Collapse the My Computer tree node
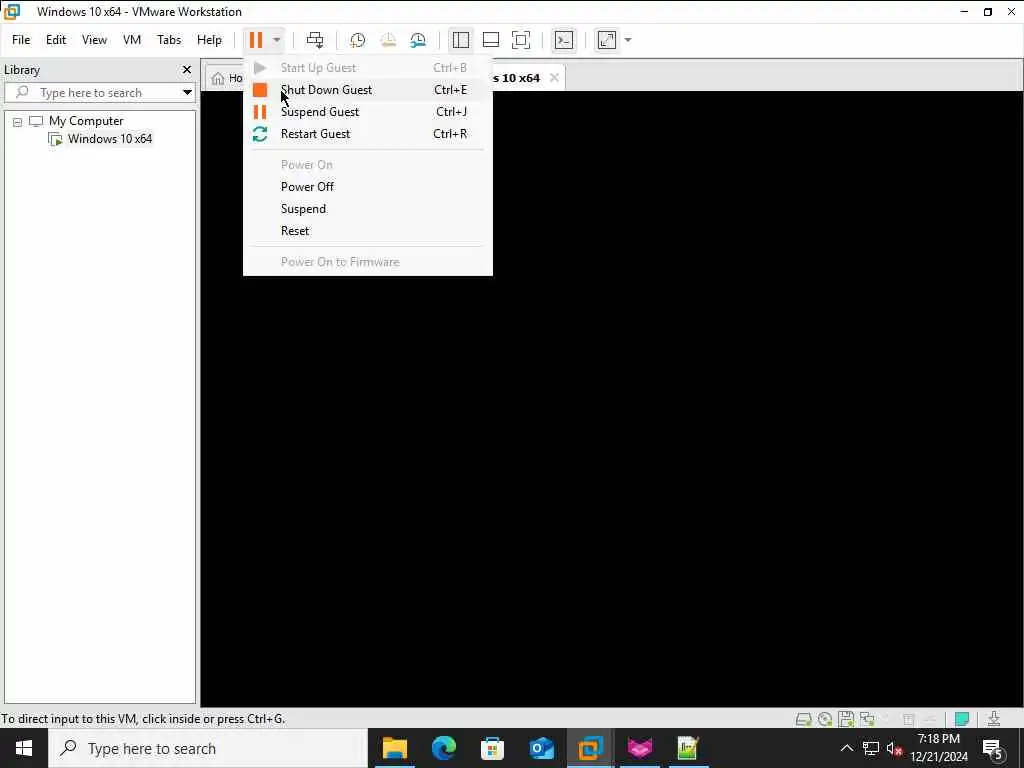This screenshot has height=768, width=1024. (18, 121)
